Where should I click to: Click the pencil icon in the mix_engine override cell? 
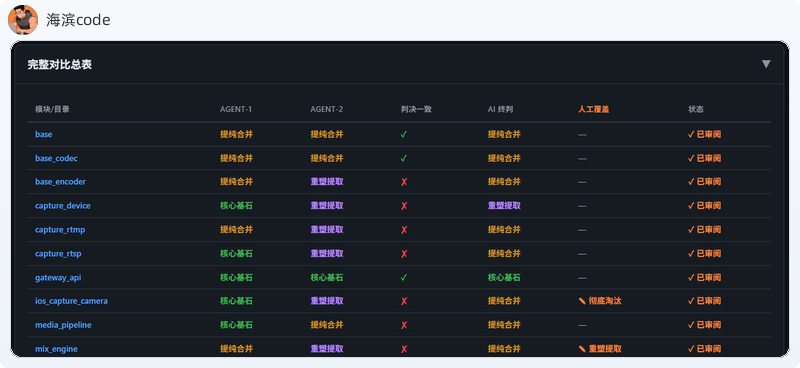(582, 349)
